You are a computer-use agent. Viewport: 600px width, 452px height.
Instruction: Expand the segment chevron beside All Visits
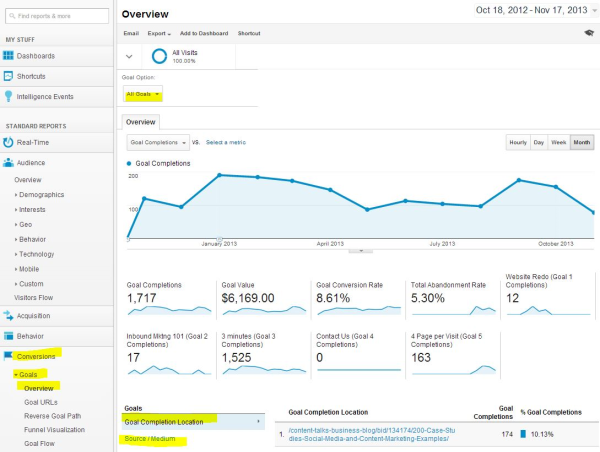[129, 57]
